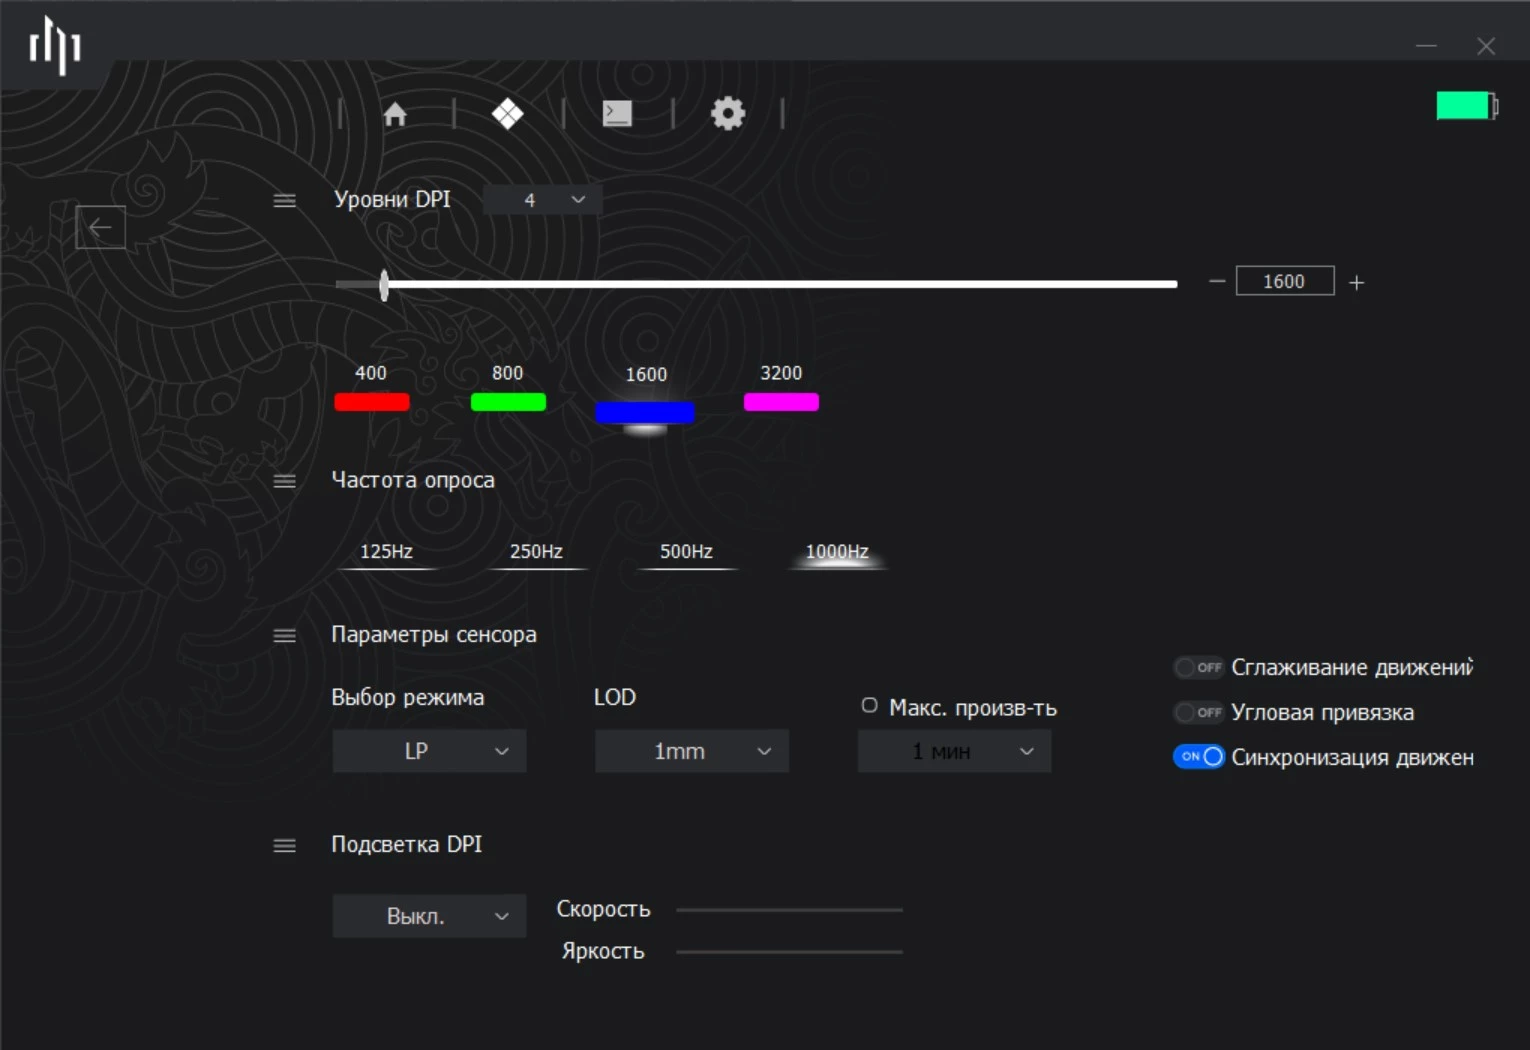This screenshot has height=1050, width=1530.
Task: Choose the 125Hz polling rate
Action: [x=386, y=552]
